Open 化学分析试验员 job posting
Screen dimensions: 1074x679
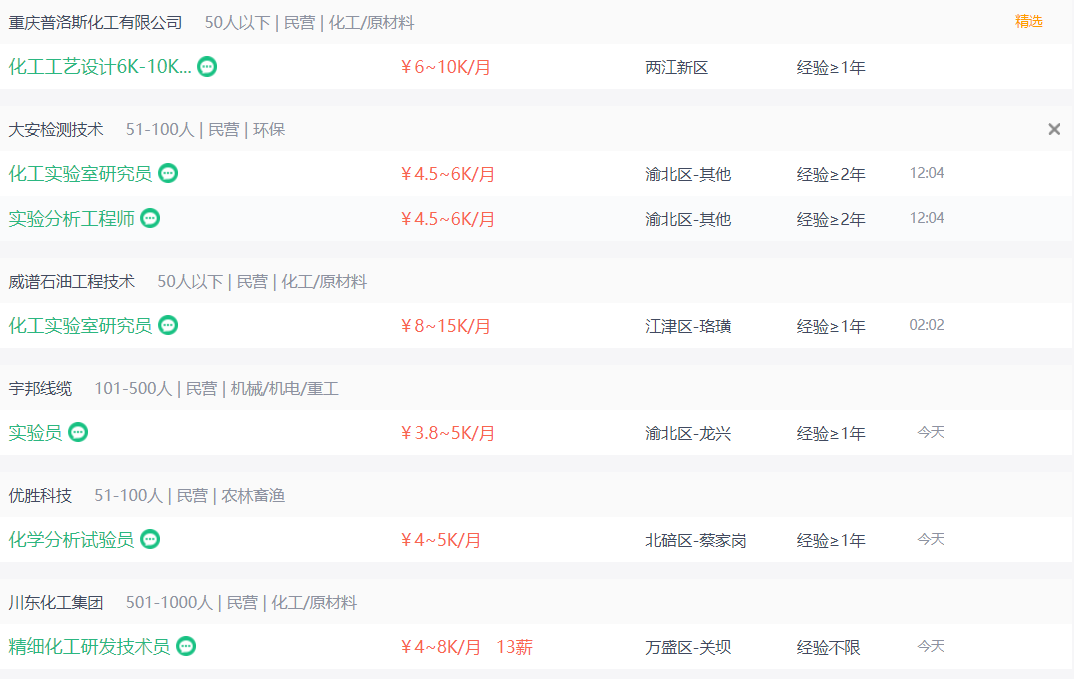[x=71, y=539]
